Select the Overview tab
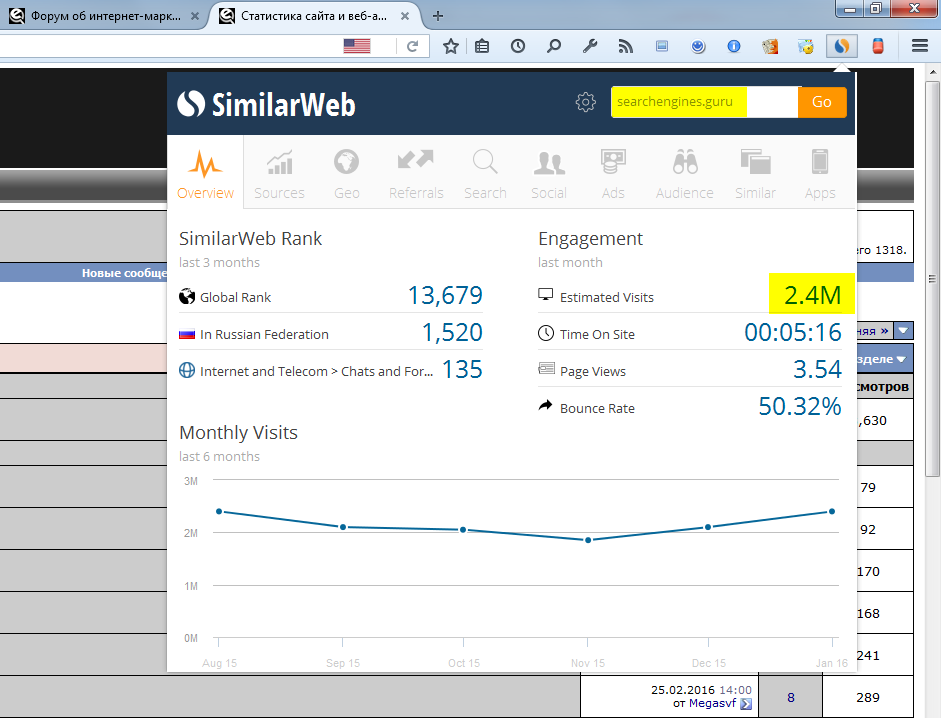 pyautogui.click(x=206, y=174)
